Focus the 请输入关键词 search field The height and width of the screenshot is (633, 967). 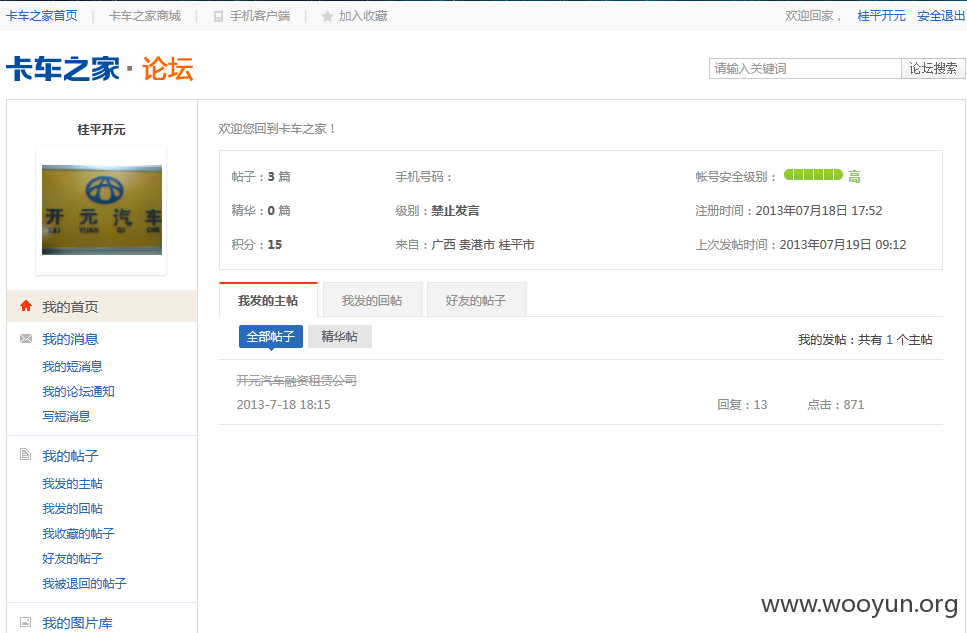[805, 68]
